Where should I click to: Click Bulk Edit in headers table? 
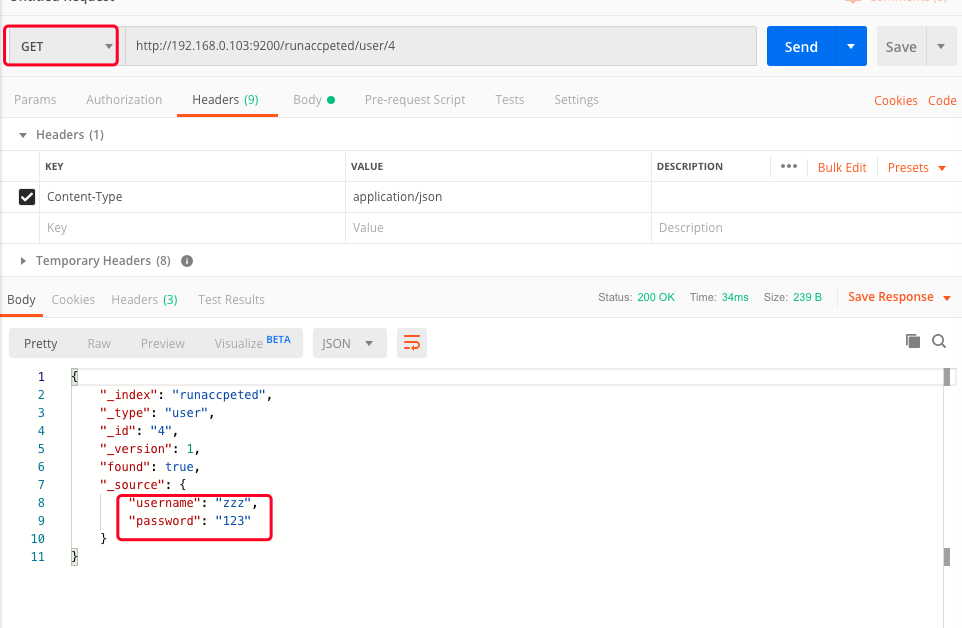(842, 168)
